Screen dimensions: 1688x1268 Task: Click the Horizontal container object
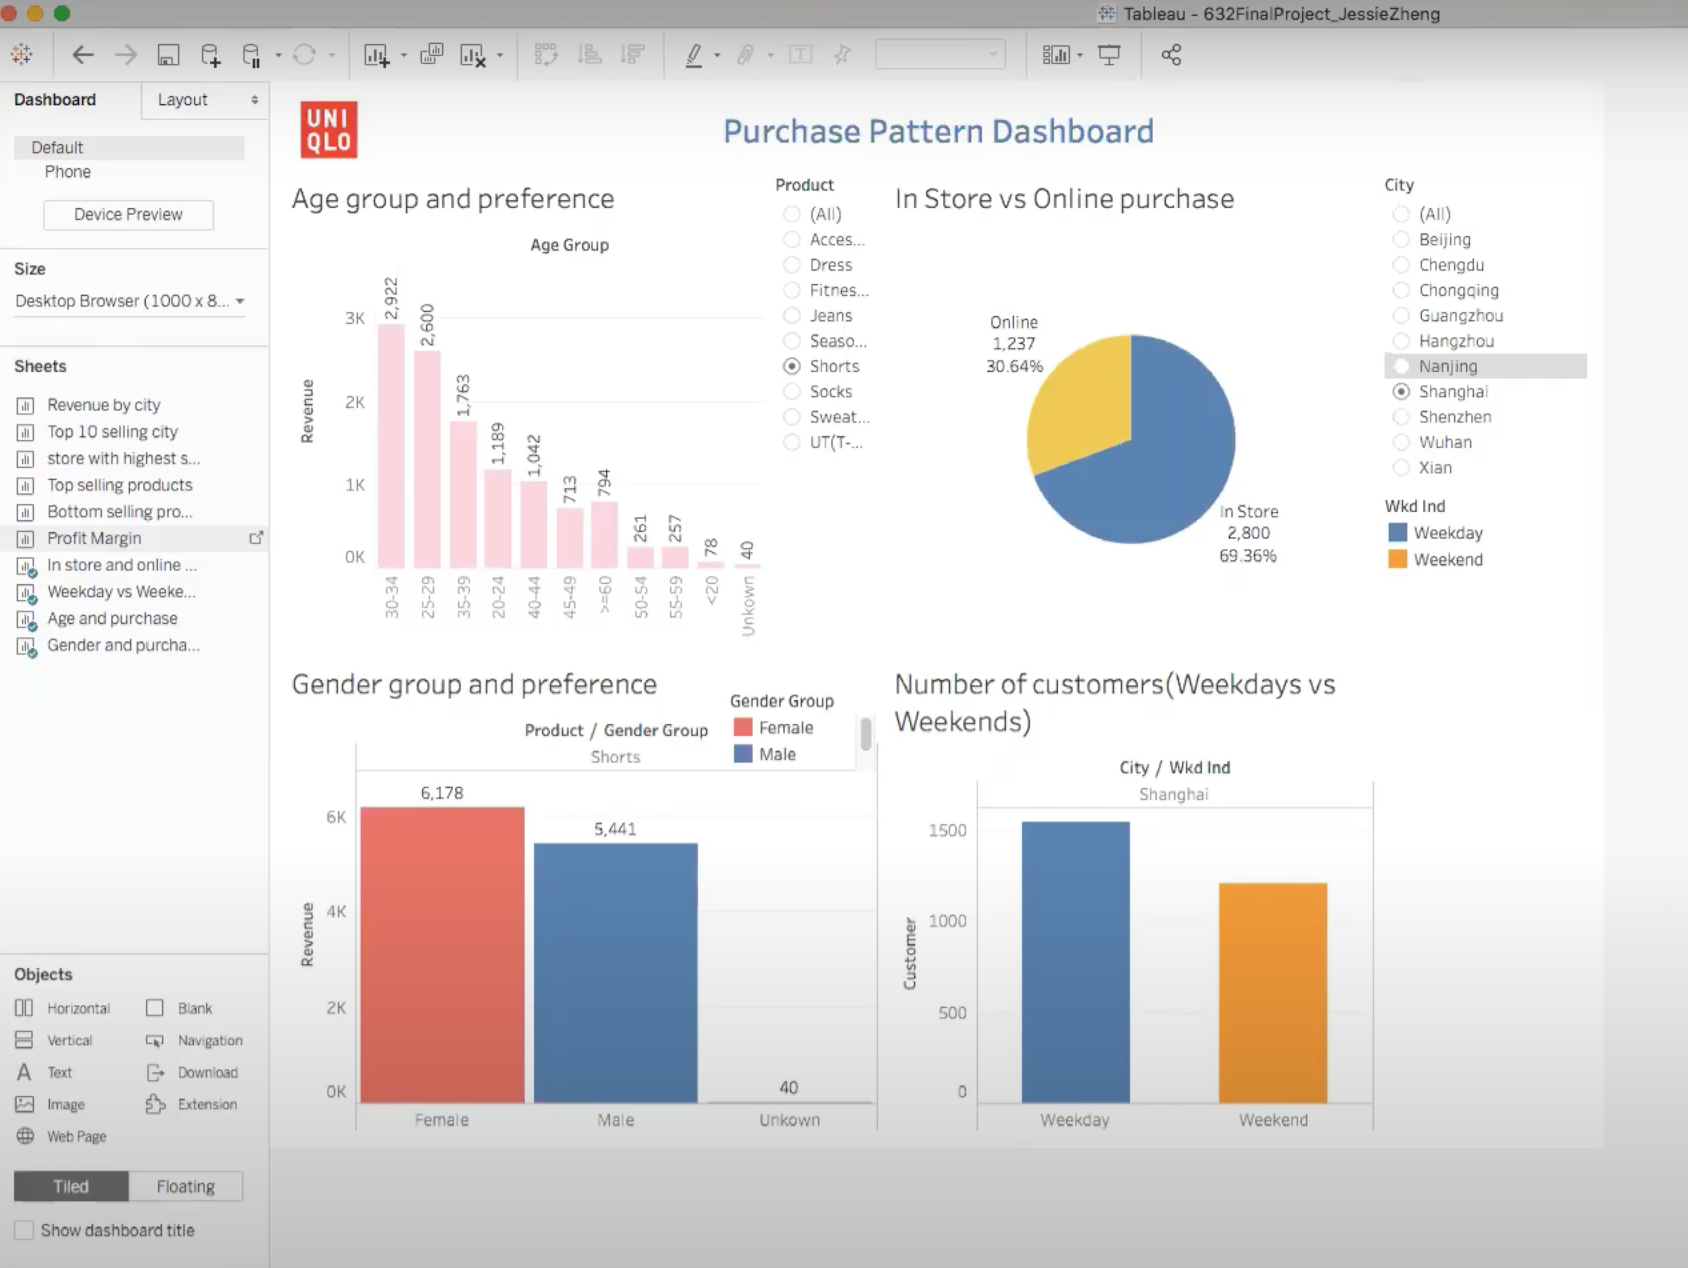[x=62, y=1008]
